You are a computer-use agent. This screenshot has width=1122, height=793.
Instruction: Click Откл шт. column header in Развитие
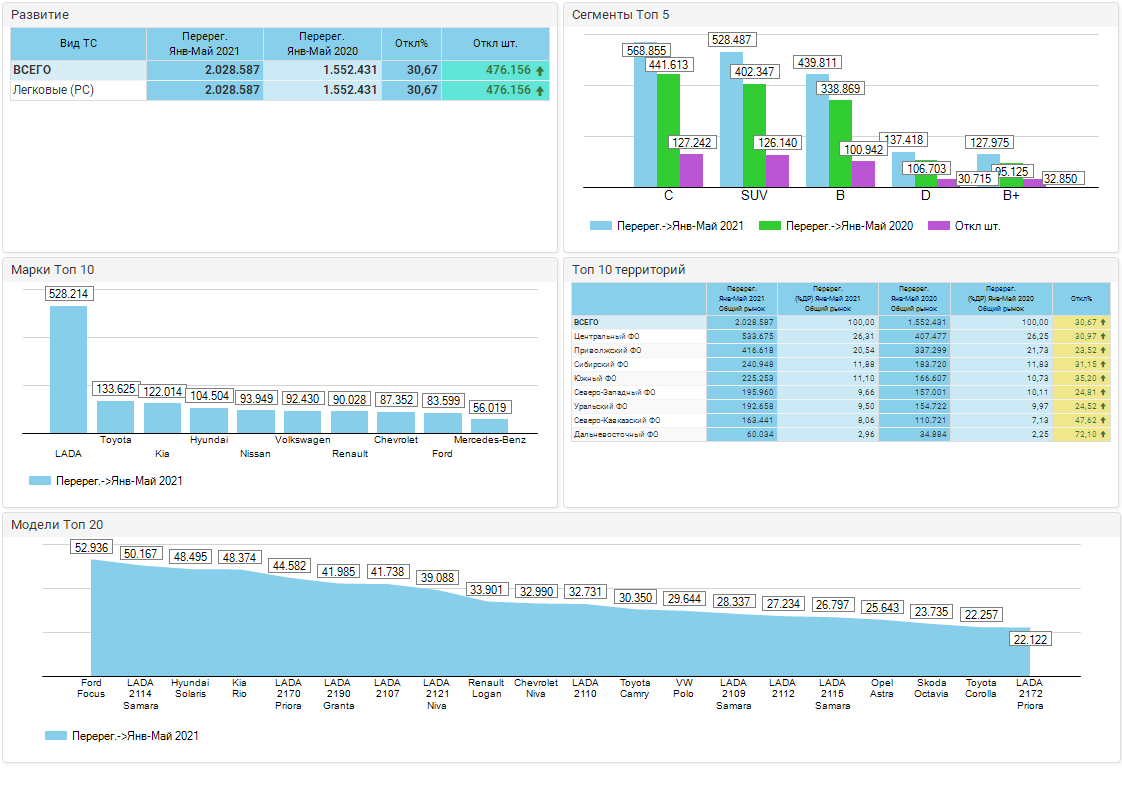click(x=495, y=43)
